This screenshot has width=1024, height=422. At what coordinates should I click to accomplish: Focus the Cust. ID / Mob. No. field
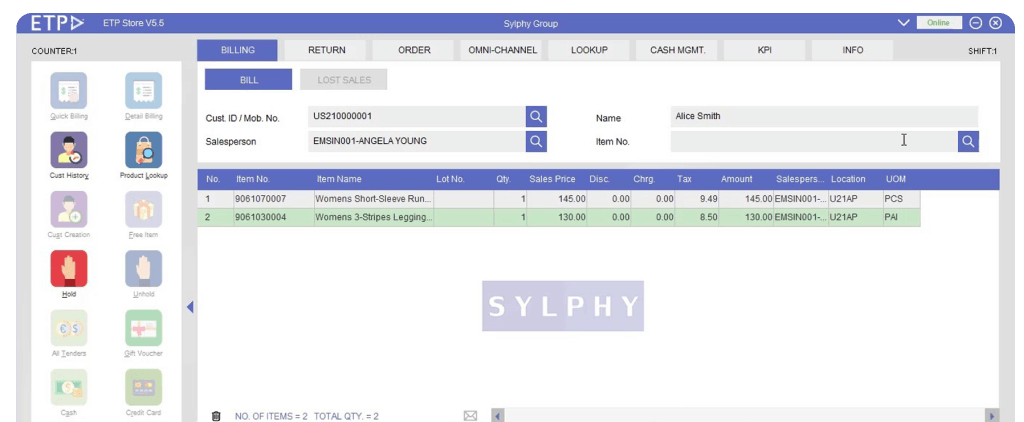coord(417,116)
